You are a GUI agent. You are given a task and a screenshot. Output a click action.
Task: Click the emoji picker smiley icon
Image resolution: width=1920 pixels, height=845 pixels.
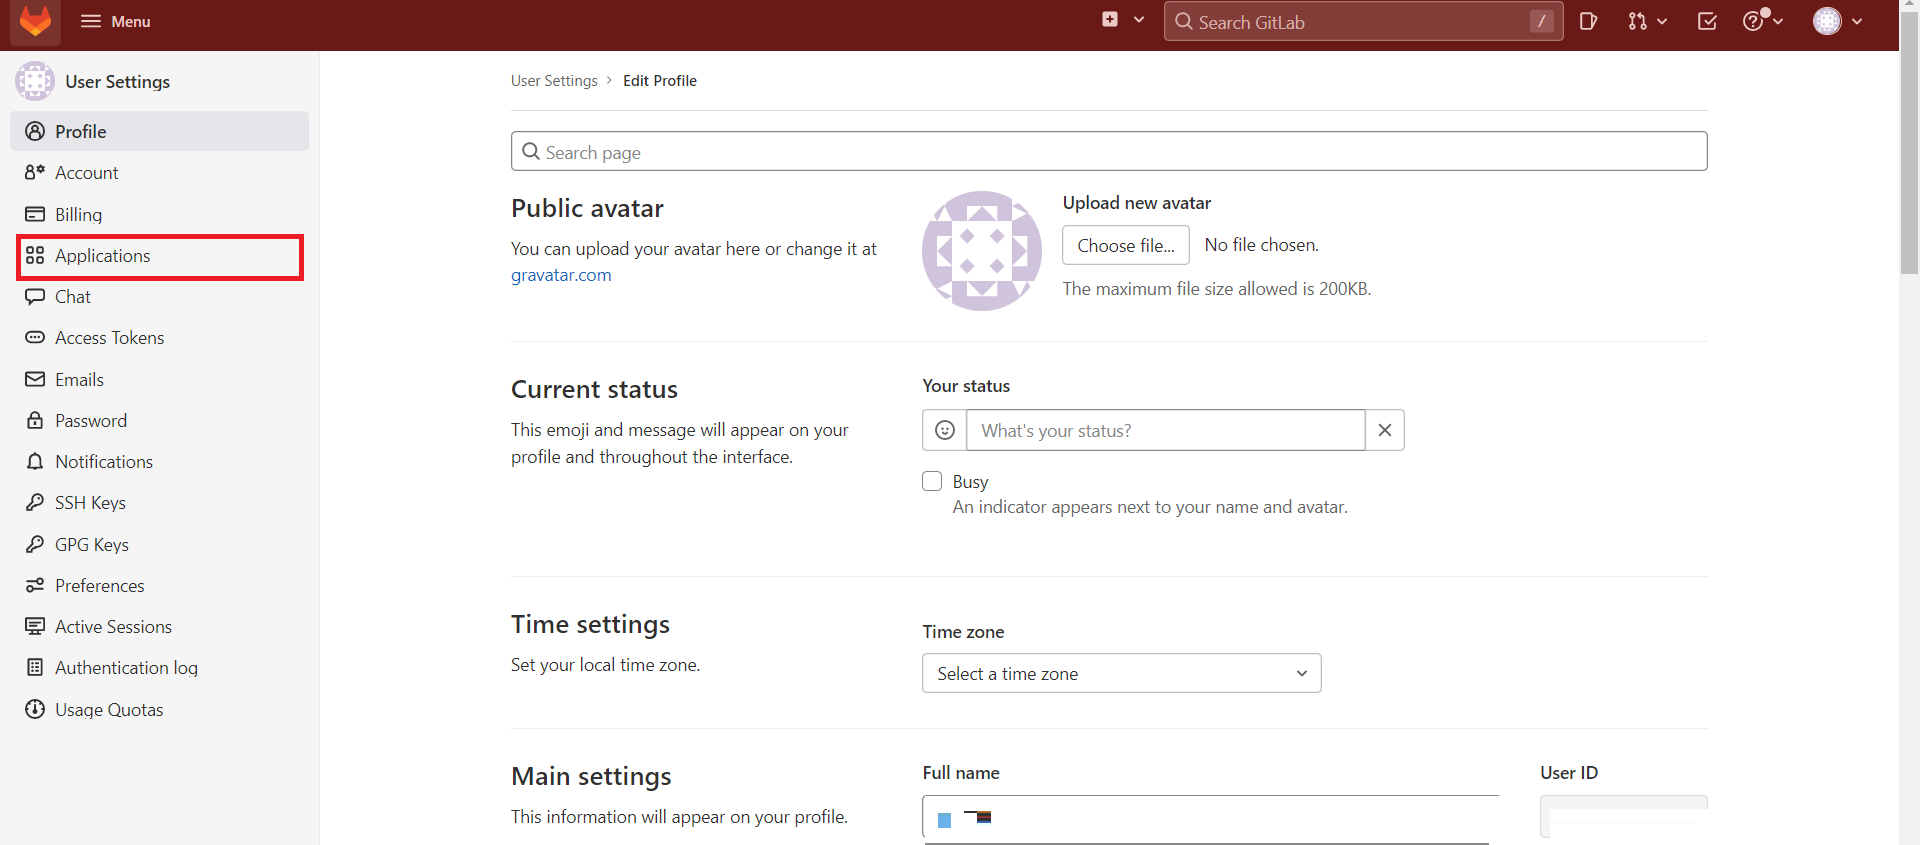[944, 430]
